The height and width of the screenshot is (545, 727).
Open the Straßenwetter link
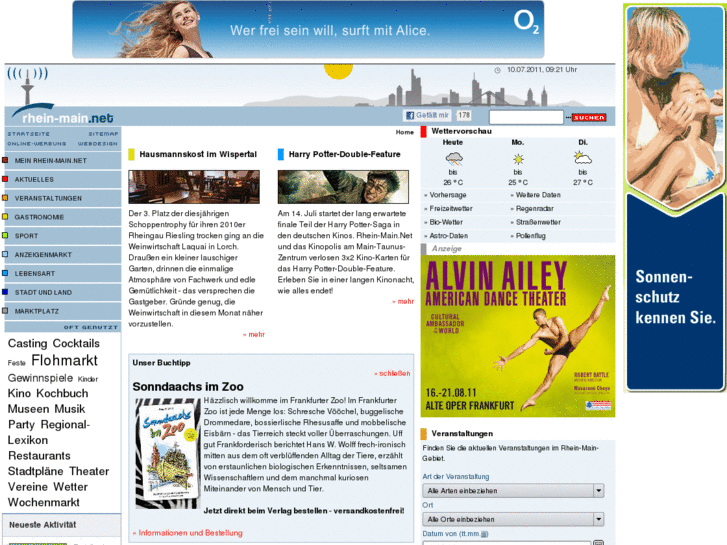point(538,222)
